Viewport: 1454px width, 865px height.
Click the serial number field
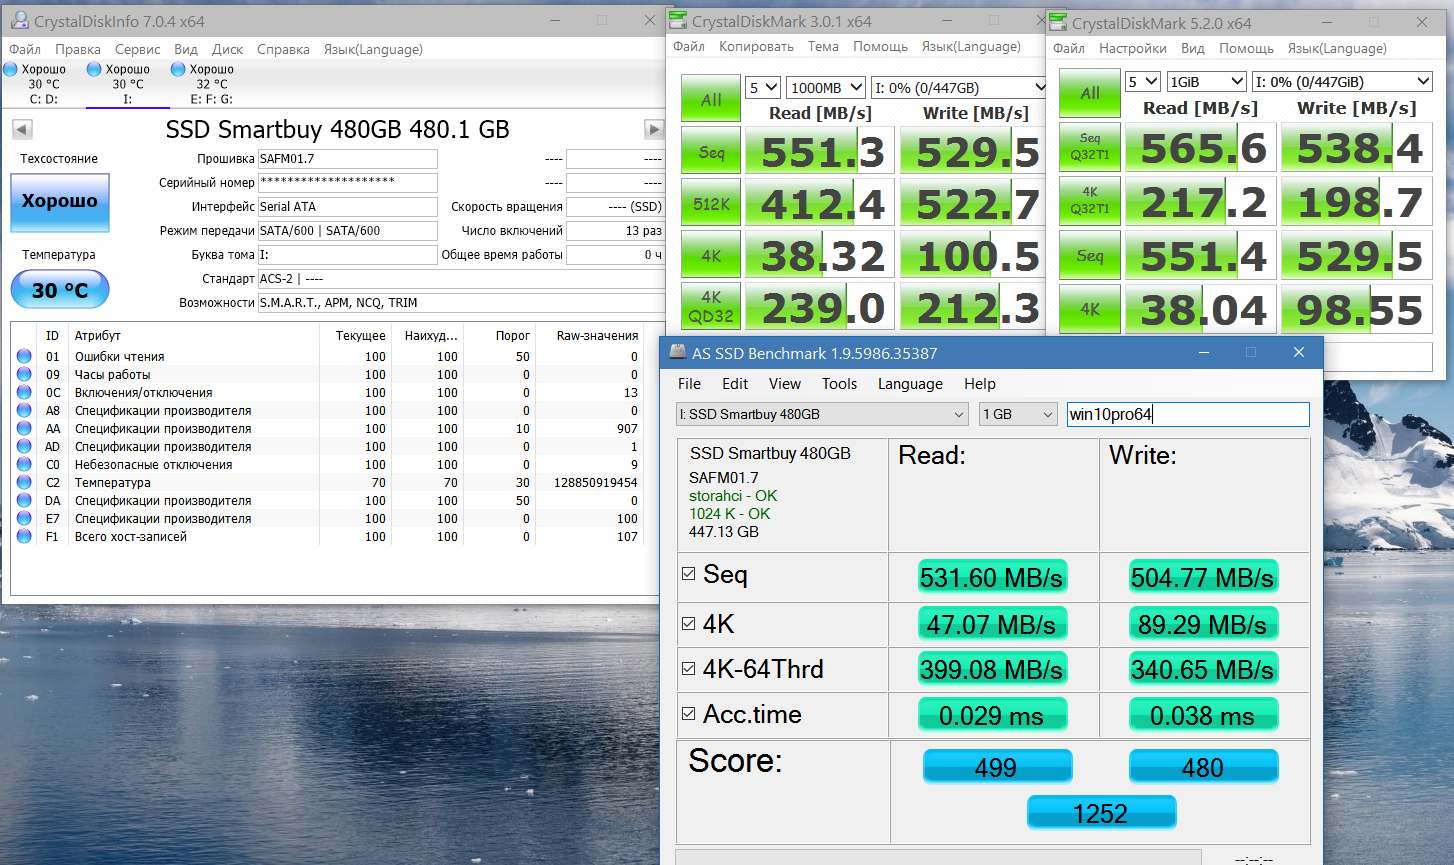348,183
